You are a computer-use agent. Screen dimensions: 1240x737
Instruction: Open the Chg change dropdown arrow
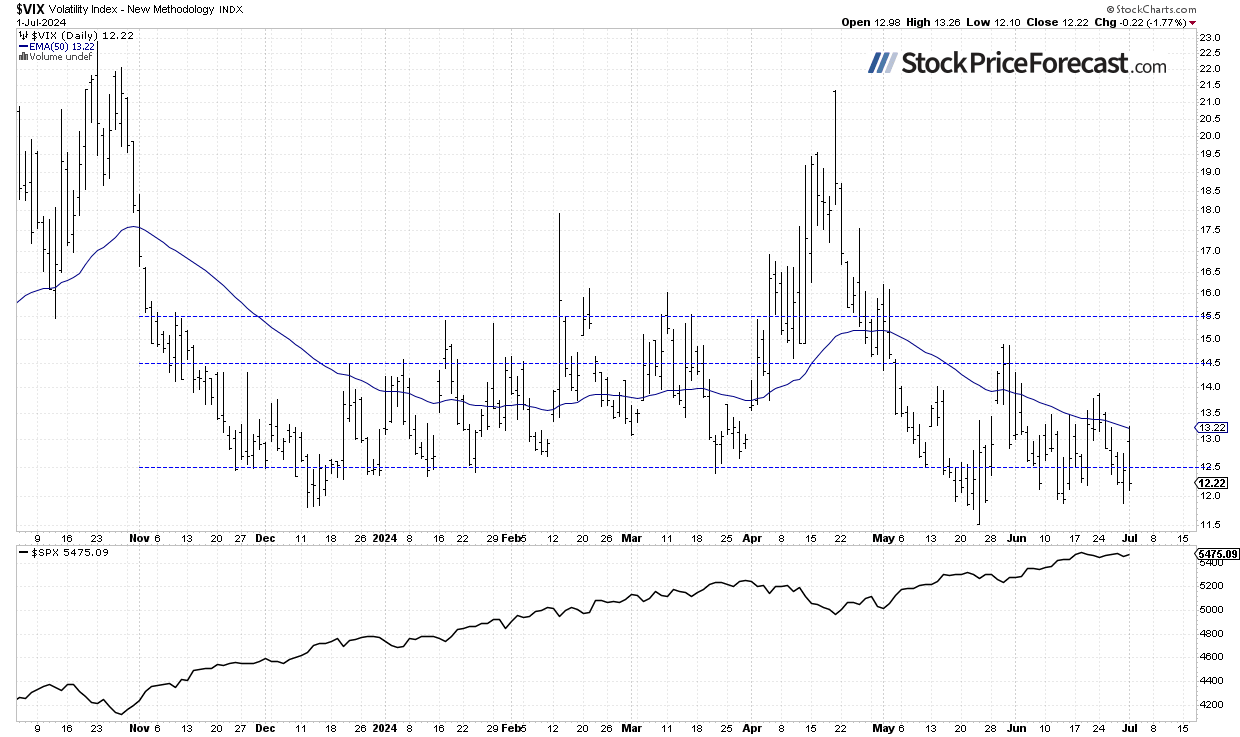click(1194, 22)
